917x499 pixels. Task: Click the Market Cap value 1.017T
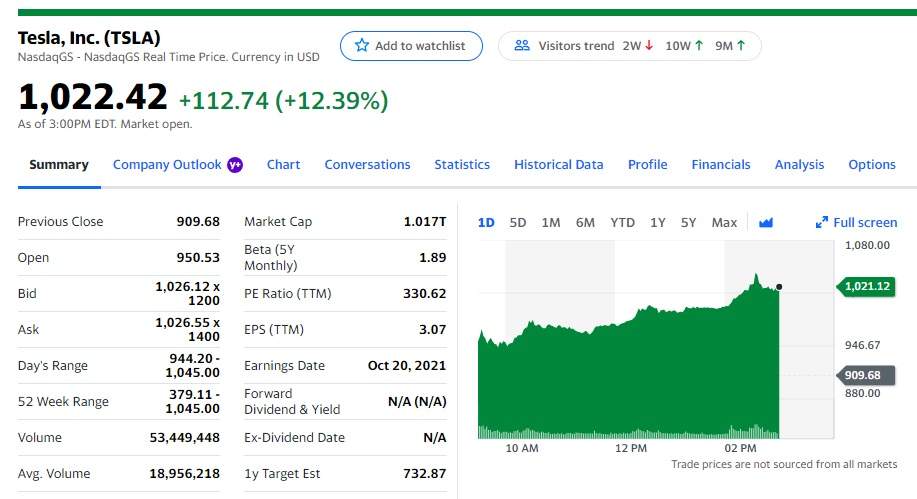(425, 221)
